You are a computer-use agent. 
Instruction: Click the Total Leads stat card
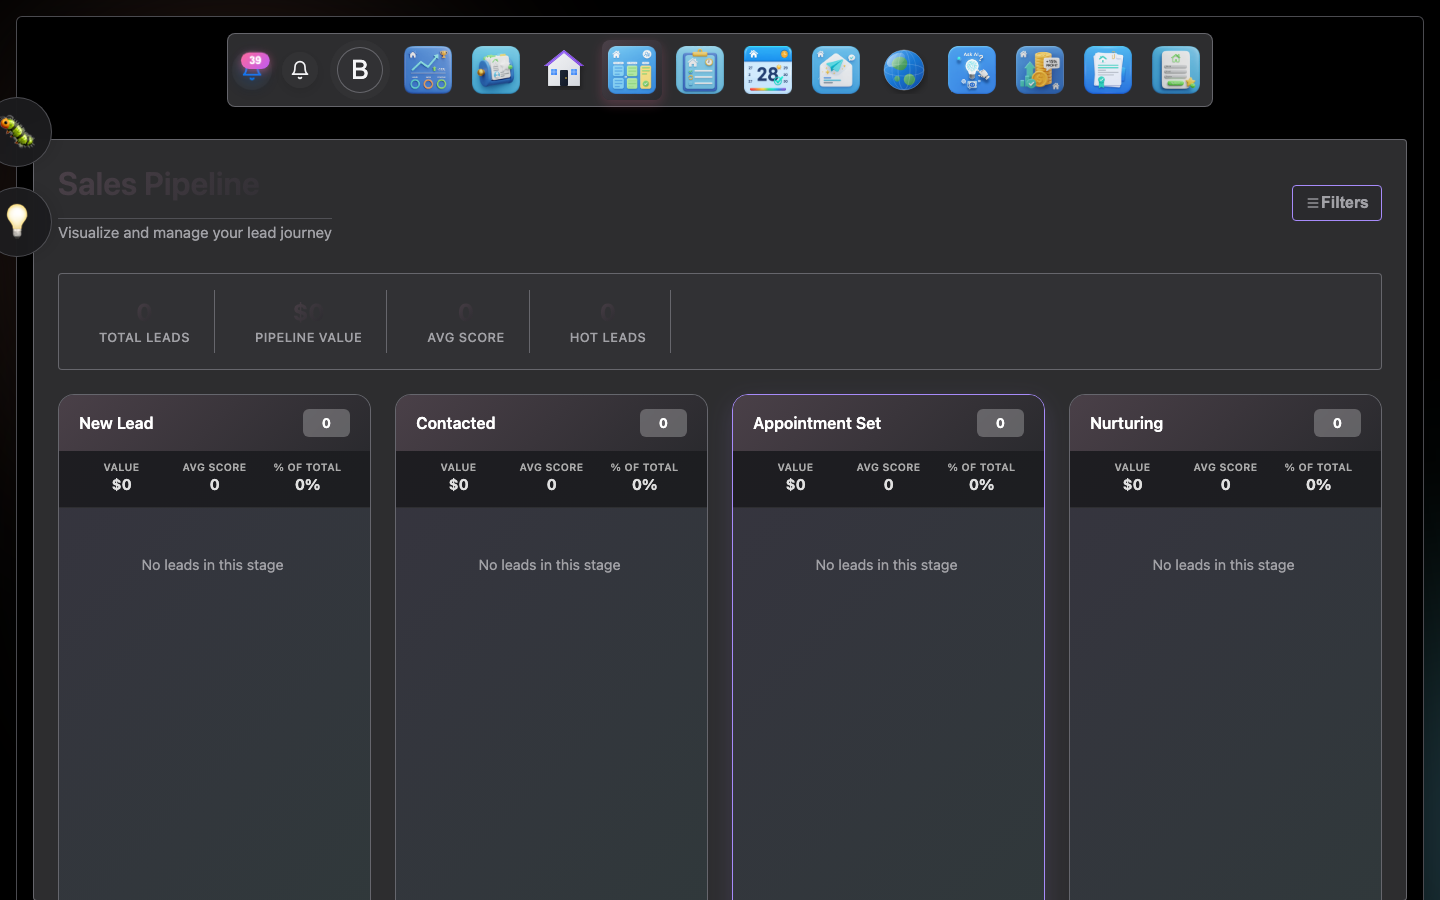144,323
